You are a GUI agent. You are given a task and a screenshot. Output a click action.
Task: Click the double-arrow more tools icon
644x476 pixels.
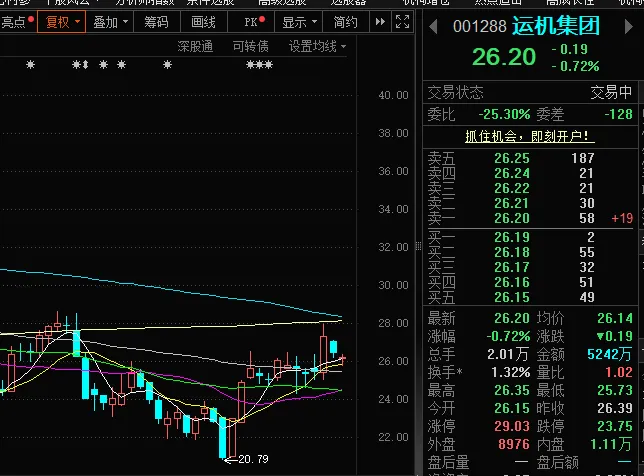[380, 22]
